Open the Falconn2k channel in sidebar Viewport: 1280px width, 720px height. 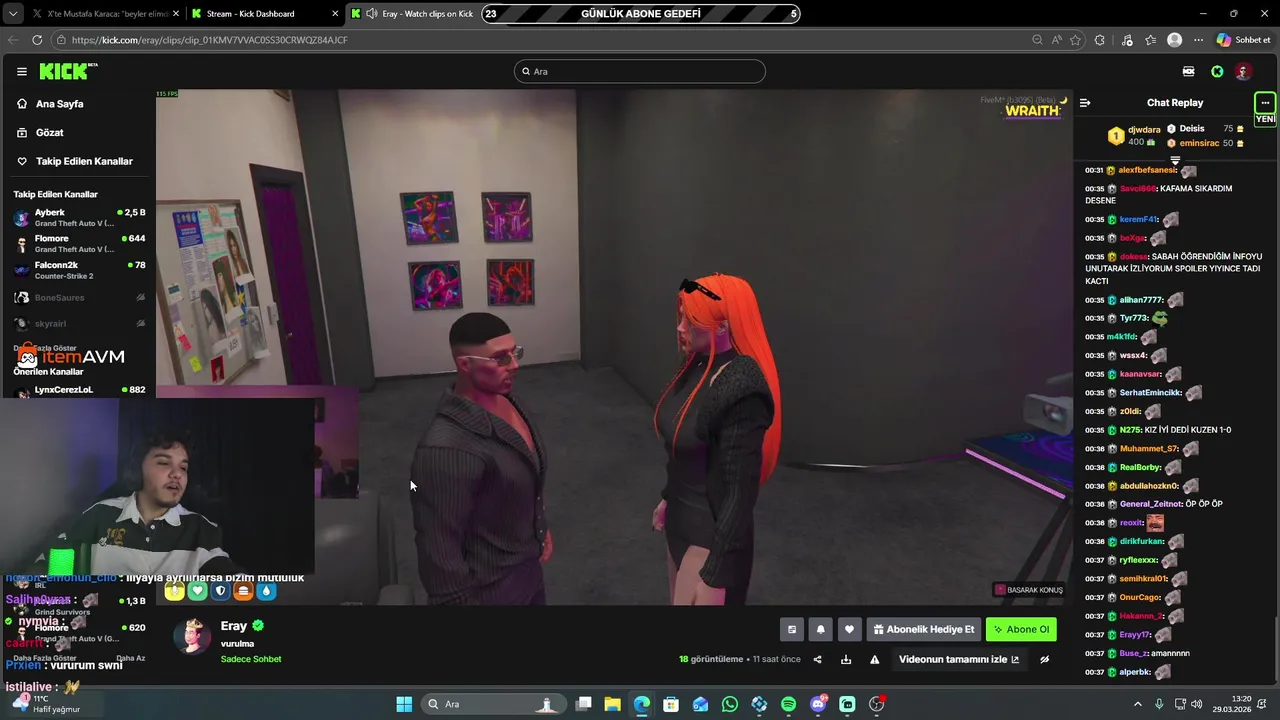coord(78,270)
